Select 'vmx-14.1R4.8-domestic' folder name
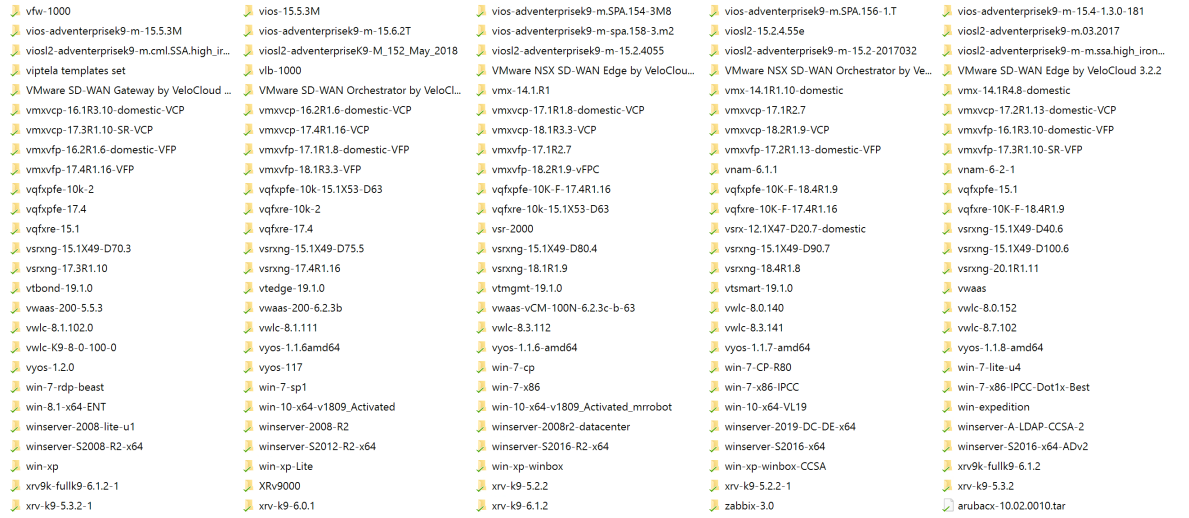The image size is (1189, 518). 1014,90
